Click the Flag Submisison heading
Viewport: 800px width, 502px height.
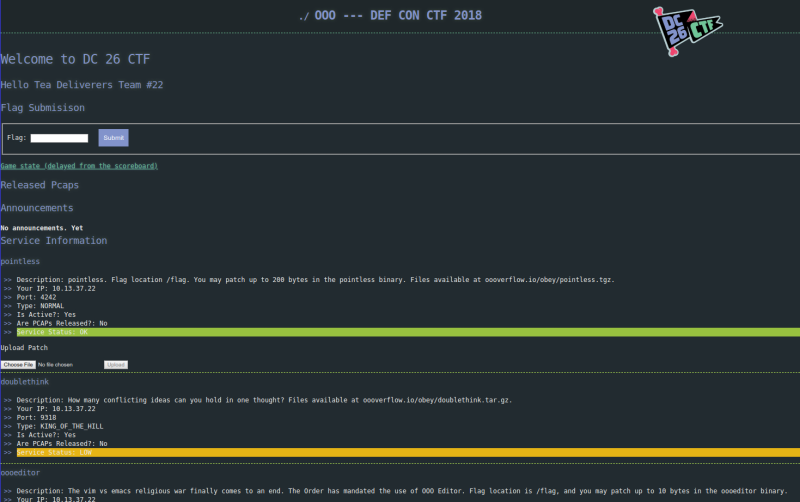[x=43, y=108]
